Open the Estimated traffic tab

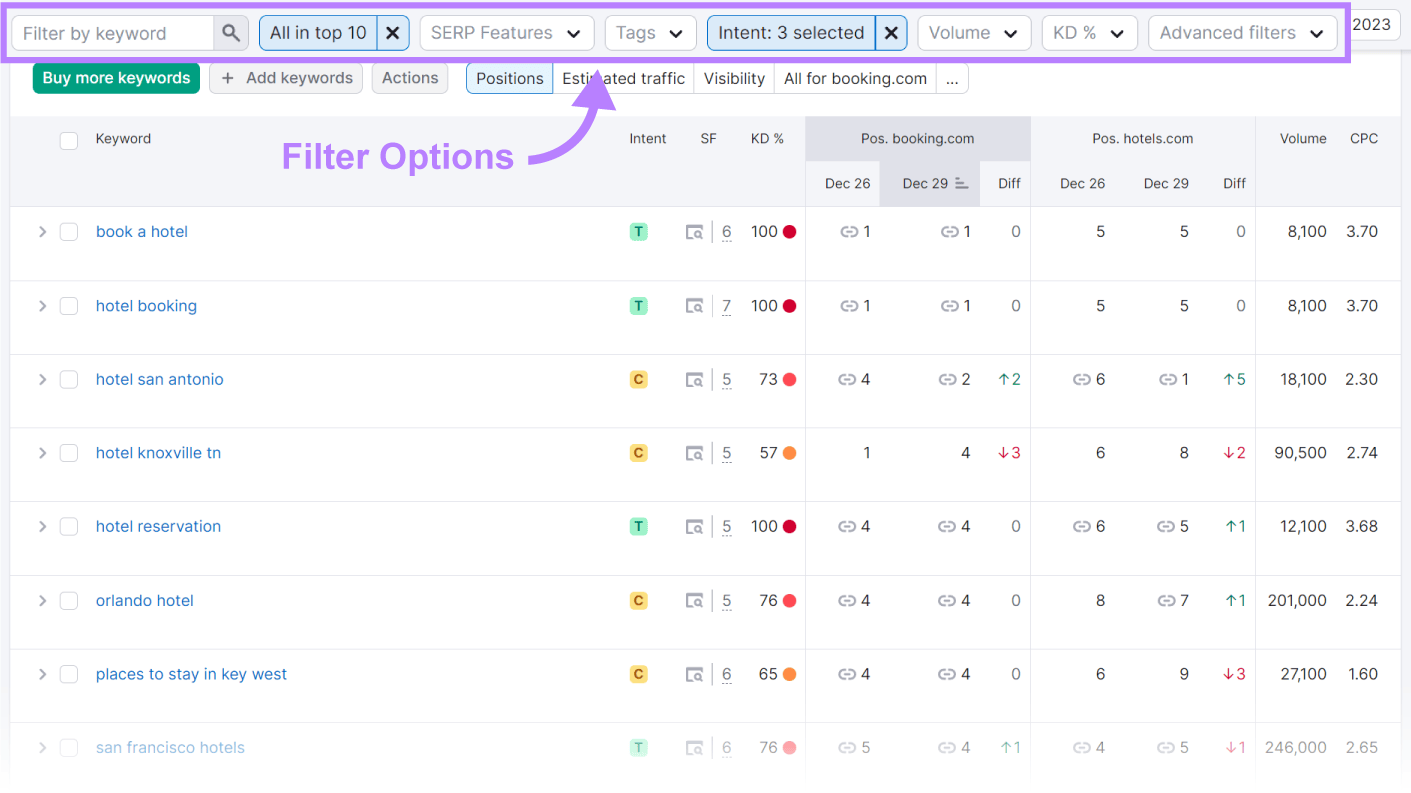click(x=623, y=78)
